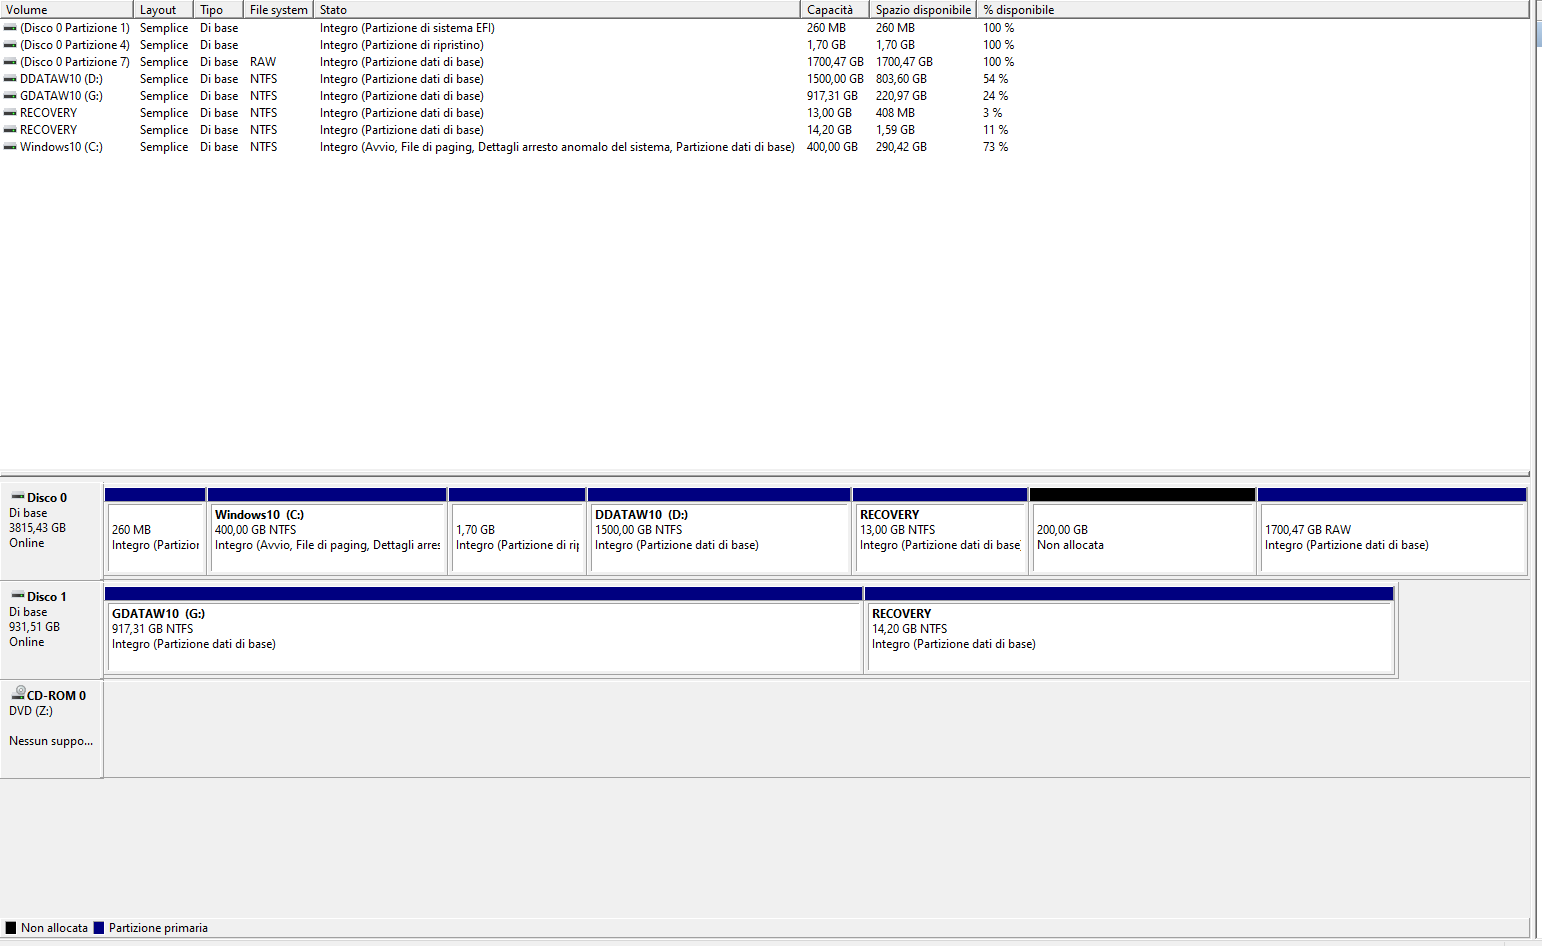Click the drive icon beside GDATAW10 (G:) volume row

(x=10, y=96)
